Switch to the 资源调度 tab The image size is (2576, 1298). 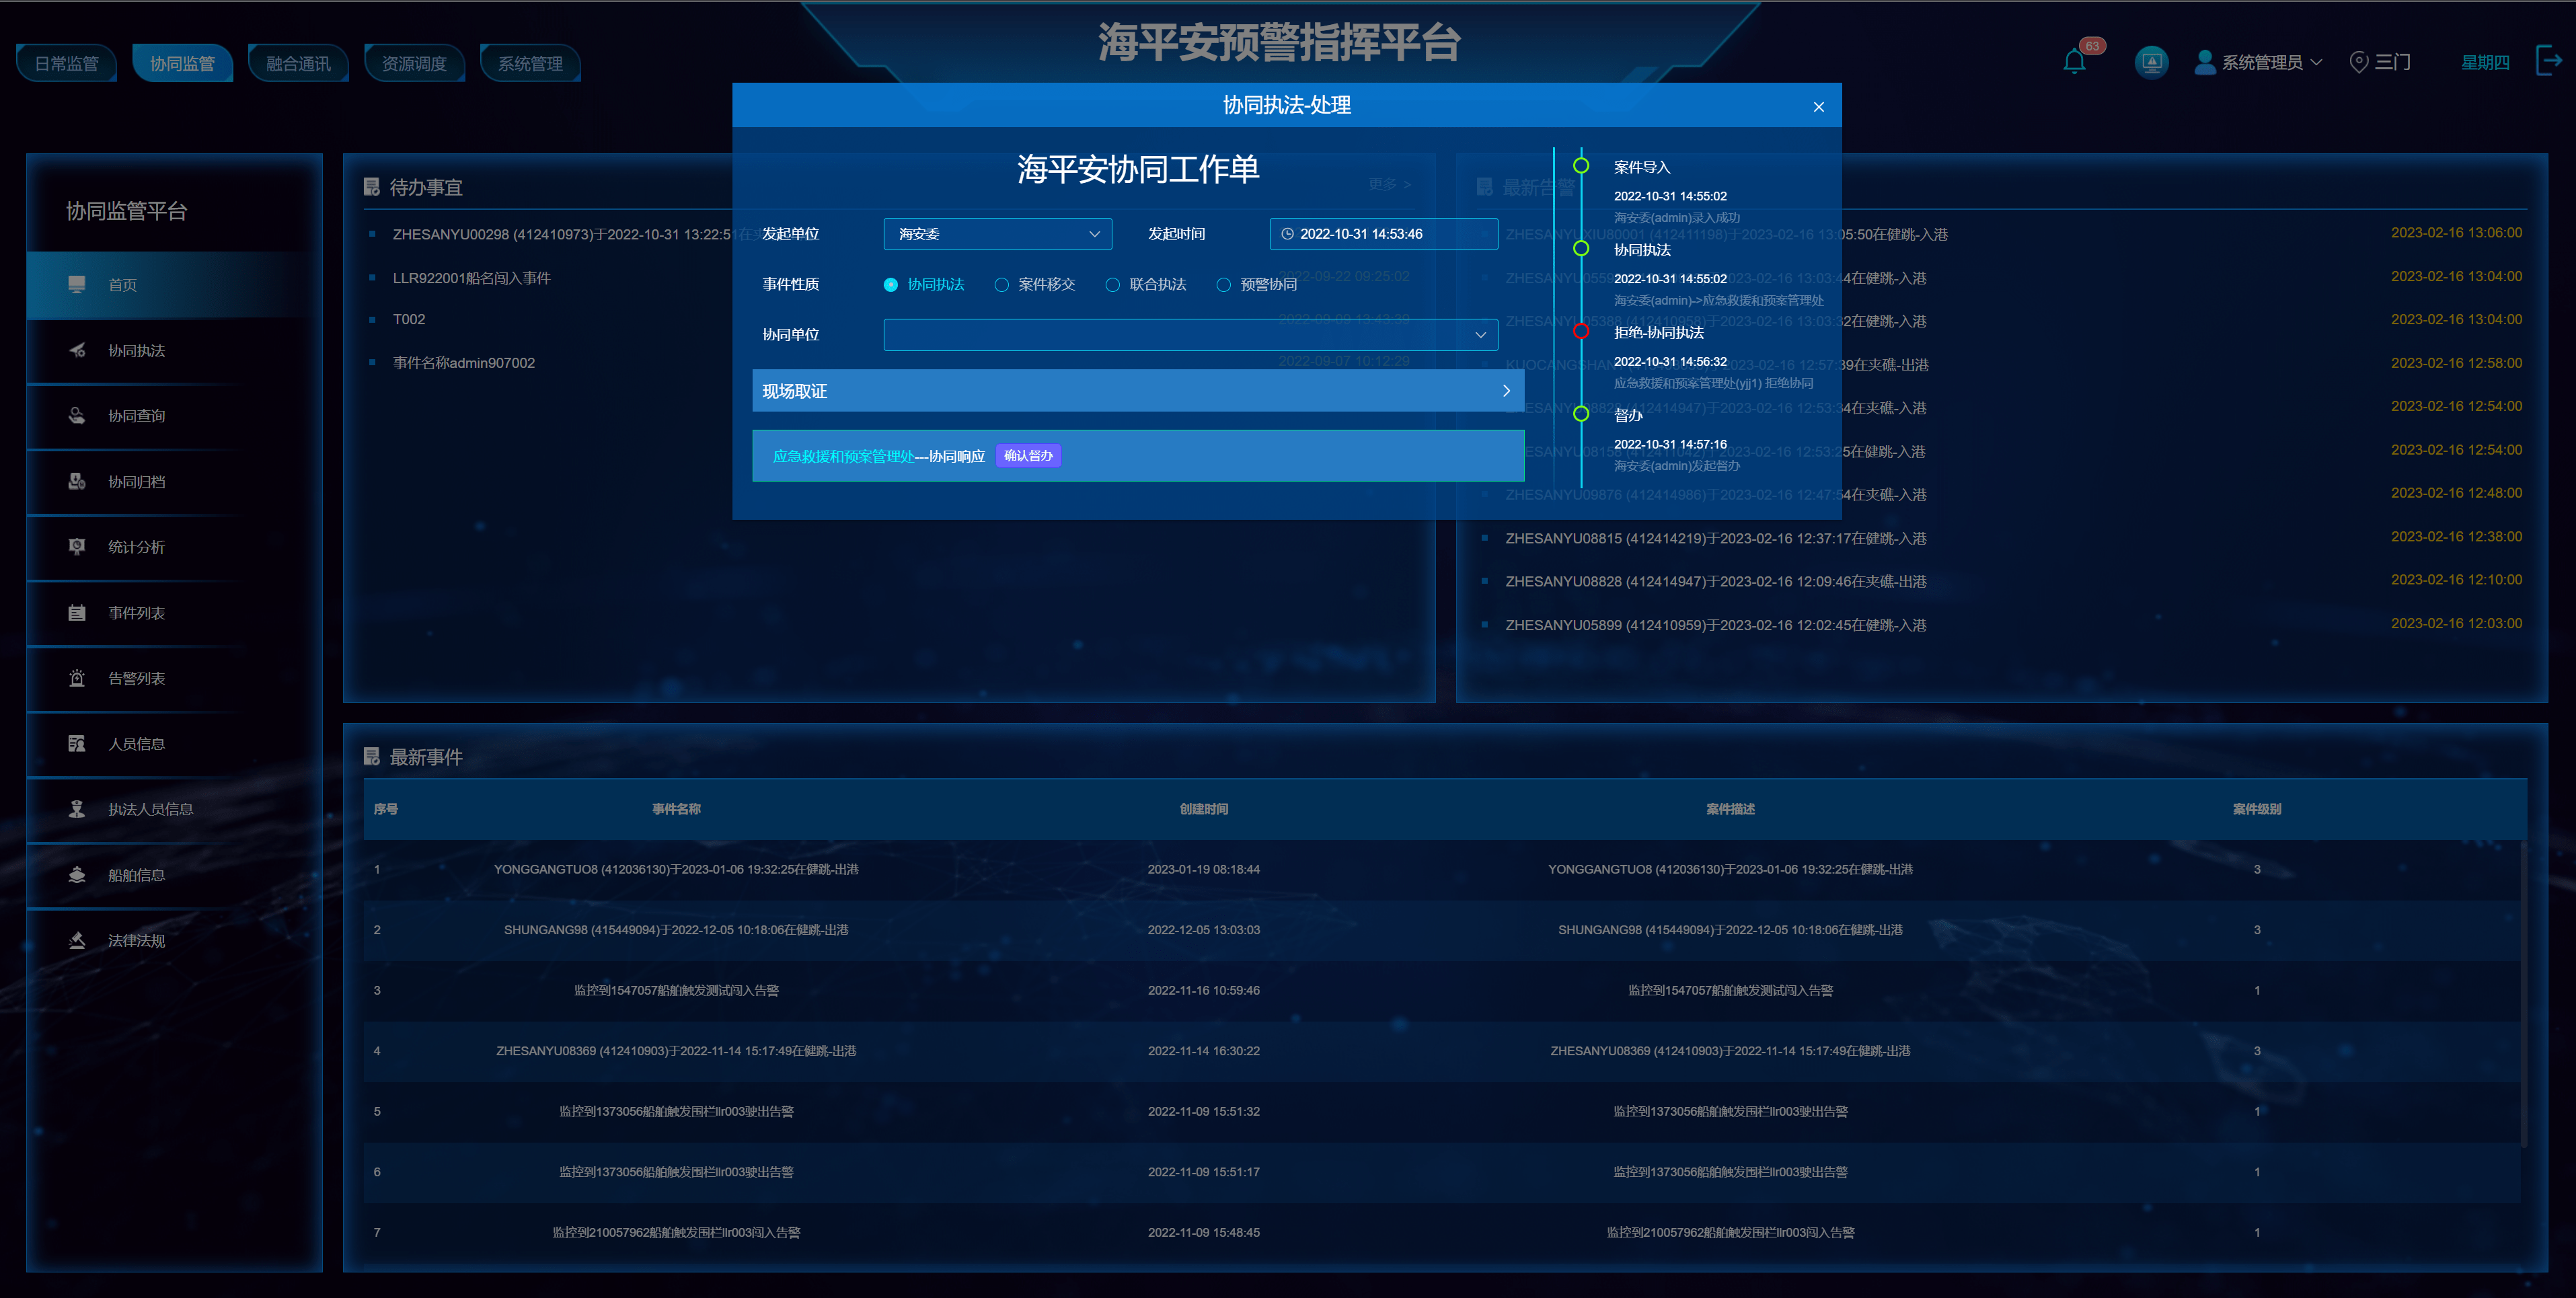414,63
